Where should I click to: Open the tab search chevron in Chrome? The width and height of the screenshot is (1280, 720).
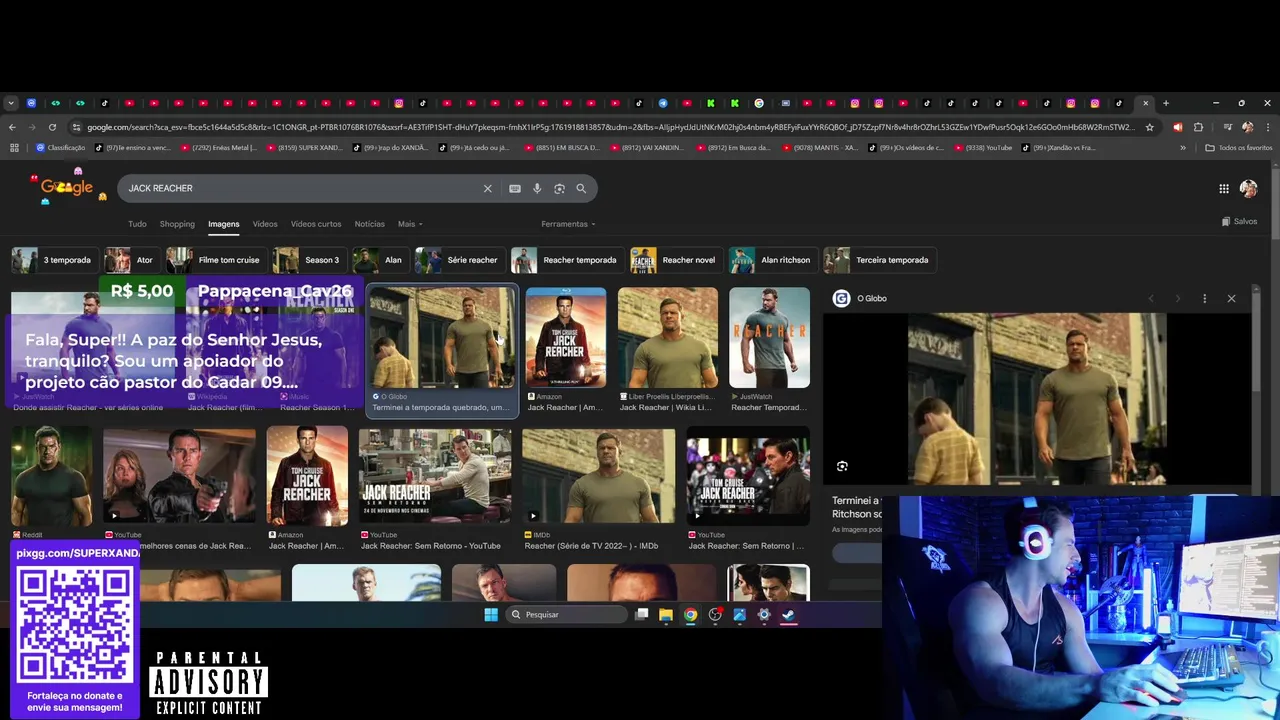pyautogui.click(x=10, y=103)
